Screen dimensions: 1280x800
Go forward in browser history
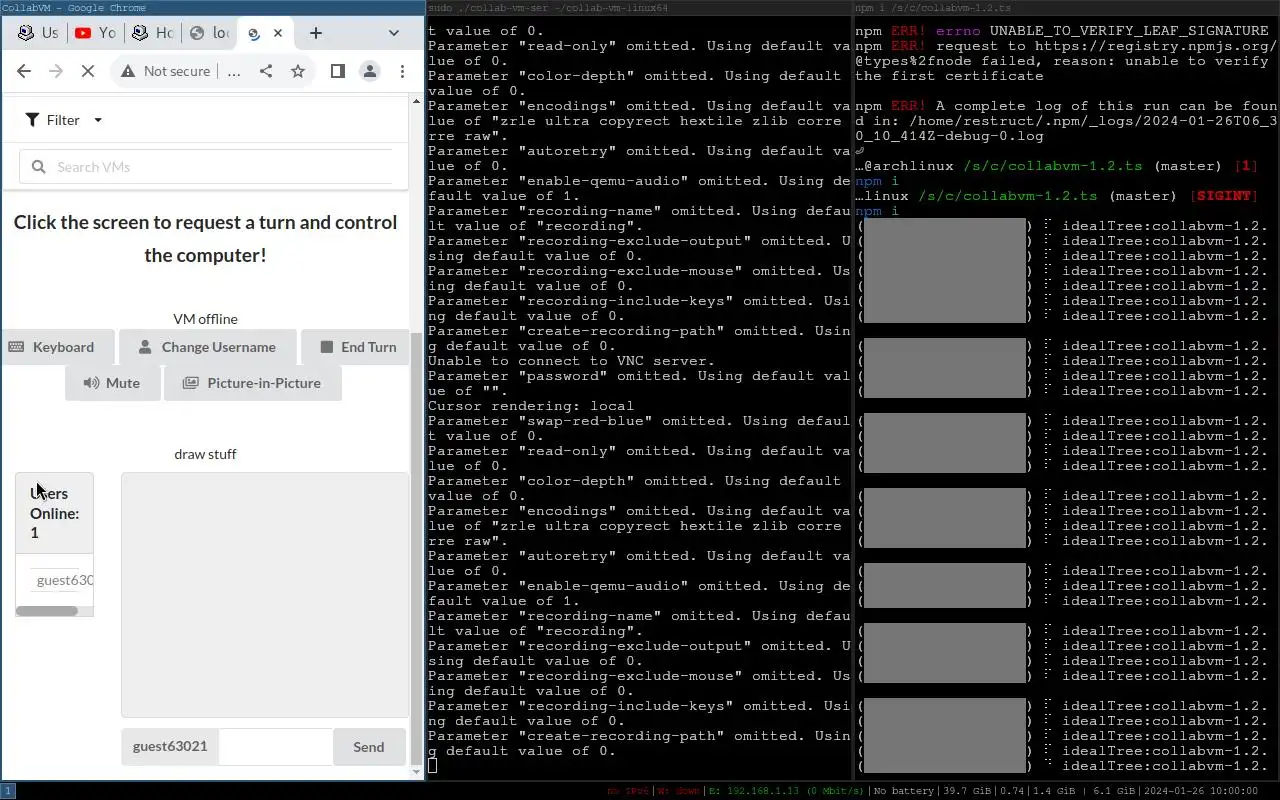[x=56, y=71]
